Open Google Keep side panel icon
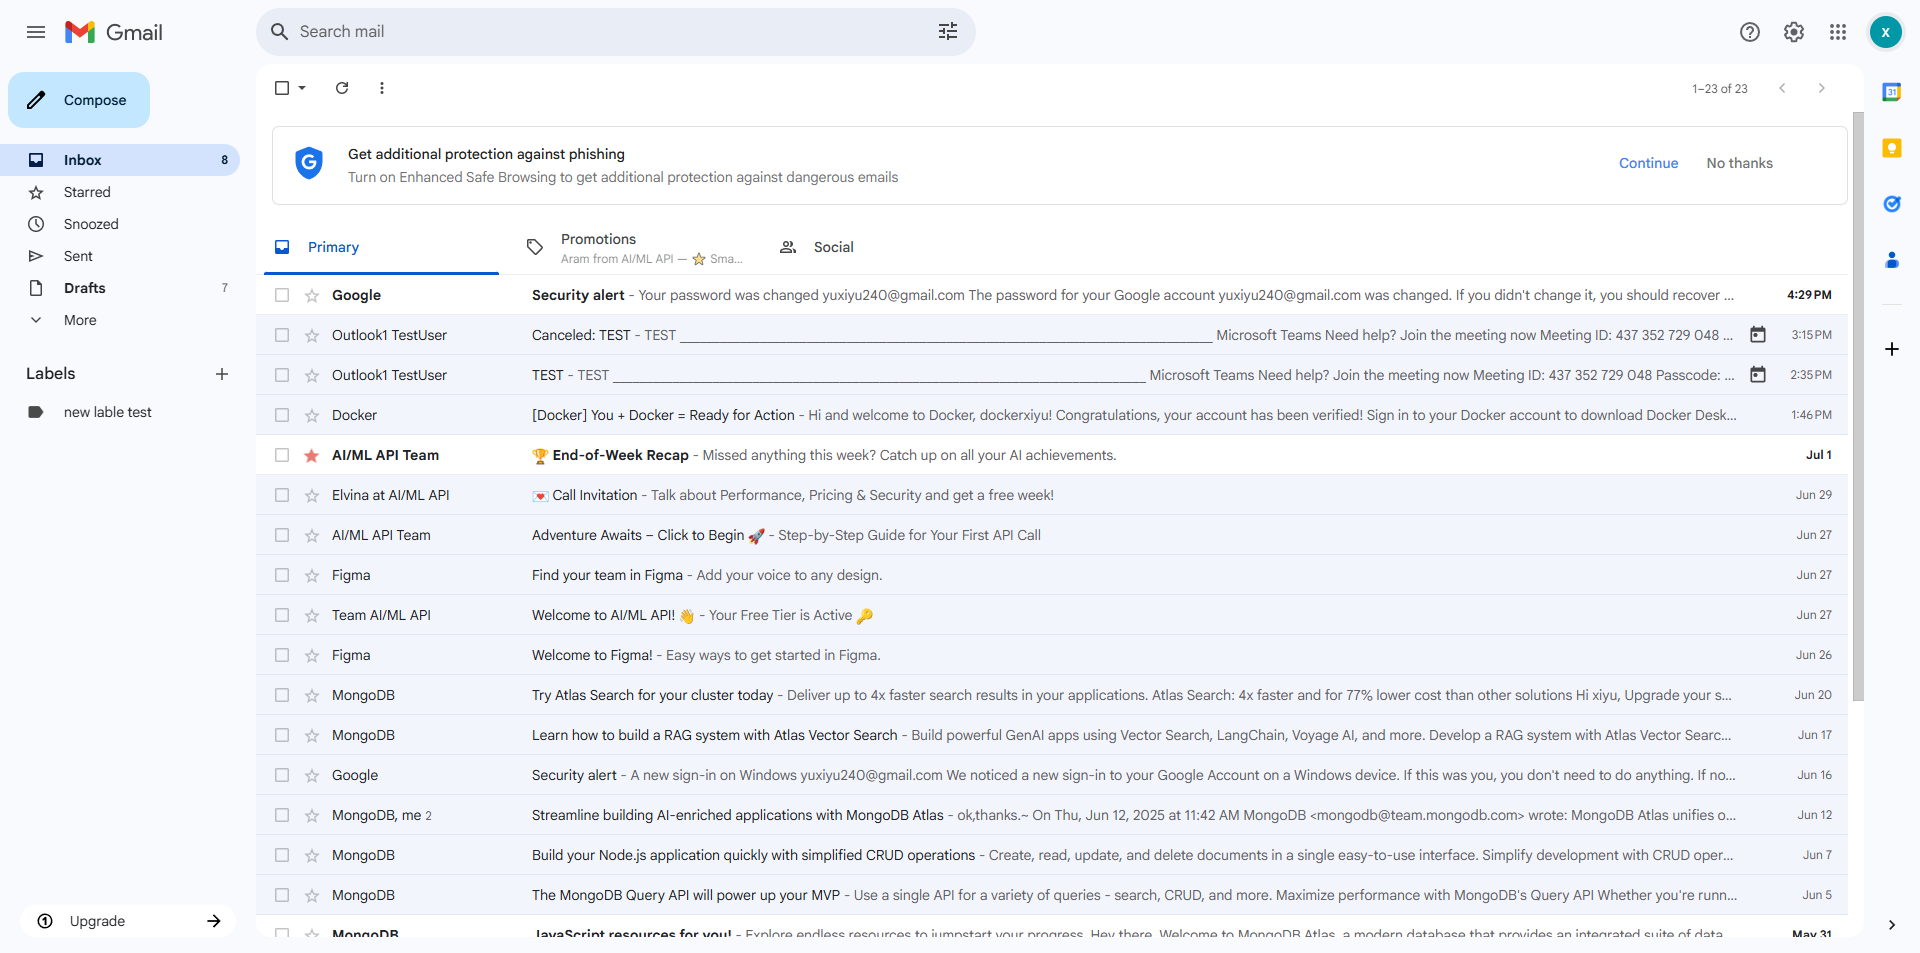1920x953 pixels. coord(1891,148)
